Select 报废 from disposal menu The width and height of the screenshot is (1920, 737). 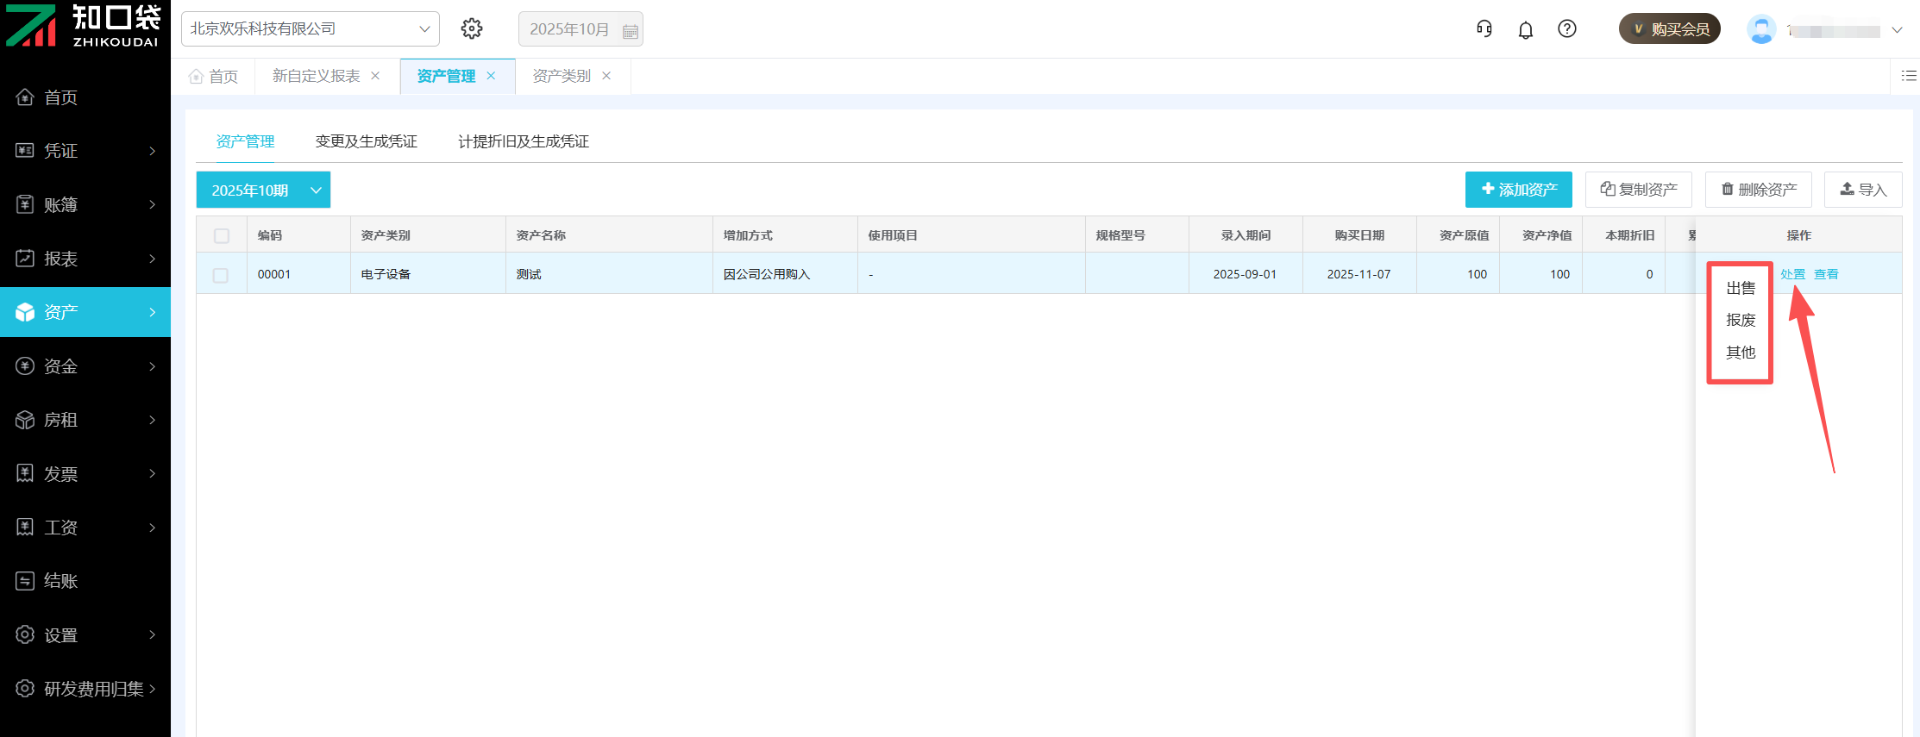[1740, 320]
